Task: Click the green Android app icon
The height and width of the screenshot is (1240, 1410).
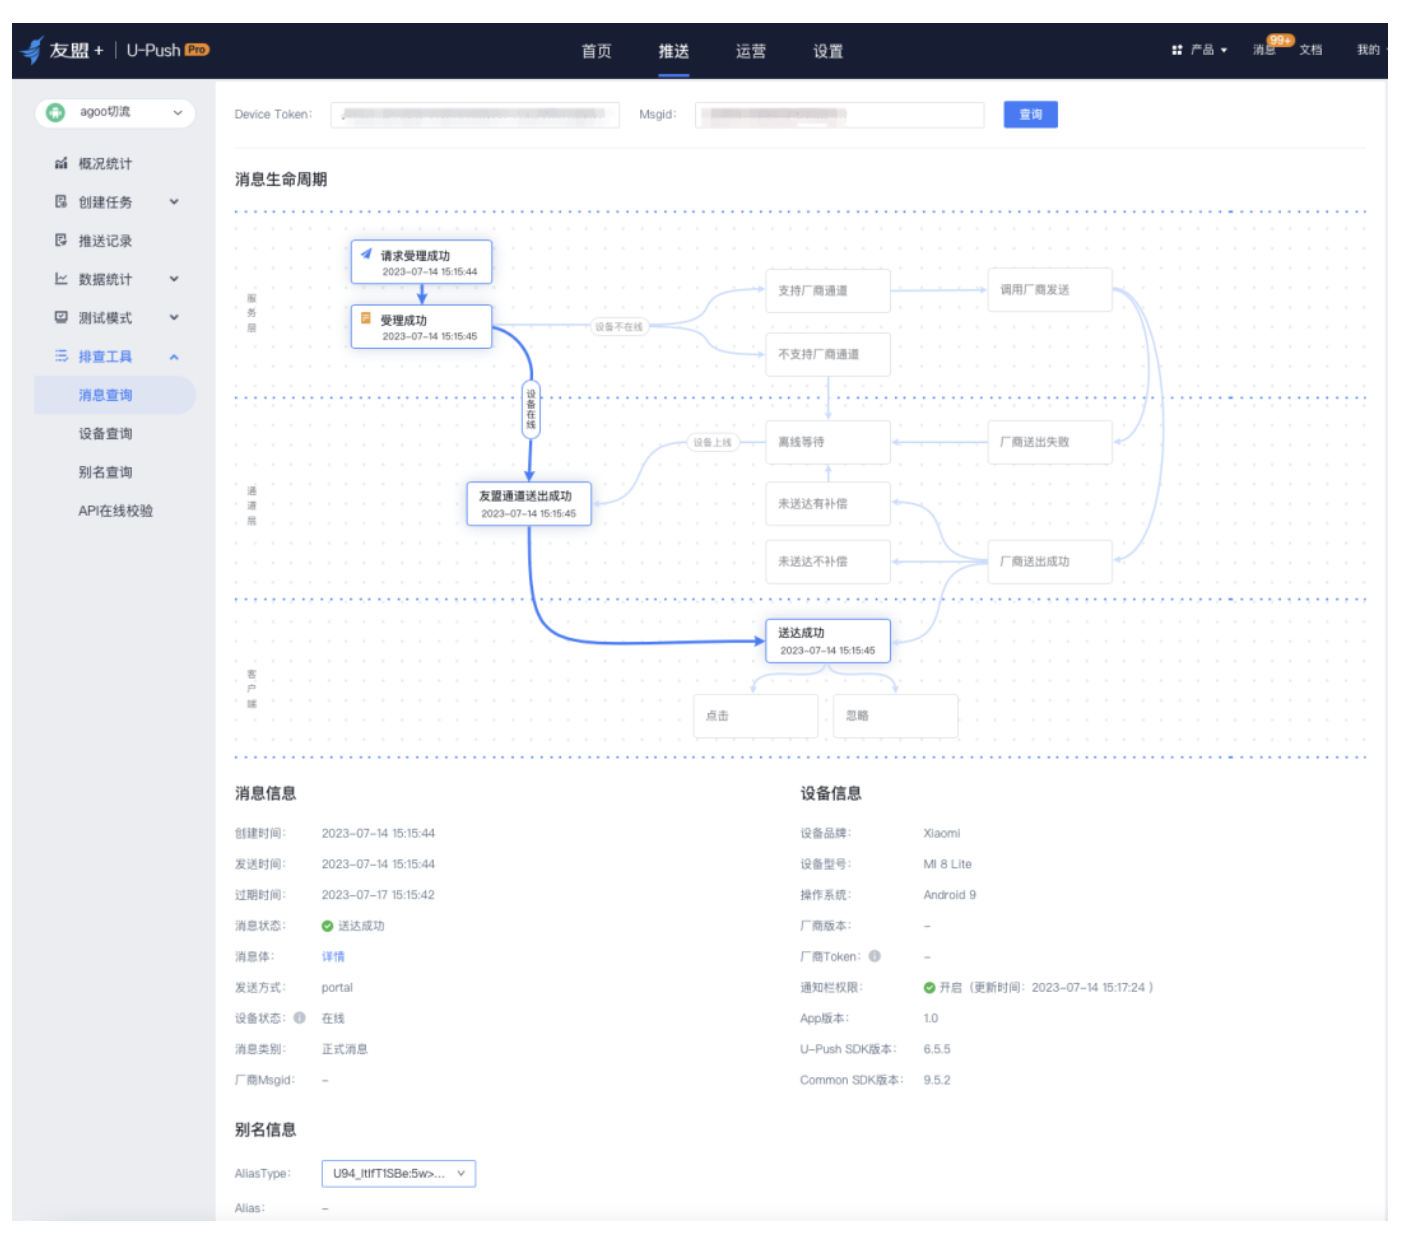Action: point(56,113)
